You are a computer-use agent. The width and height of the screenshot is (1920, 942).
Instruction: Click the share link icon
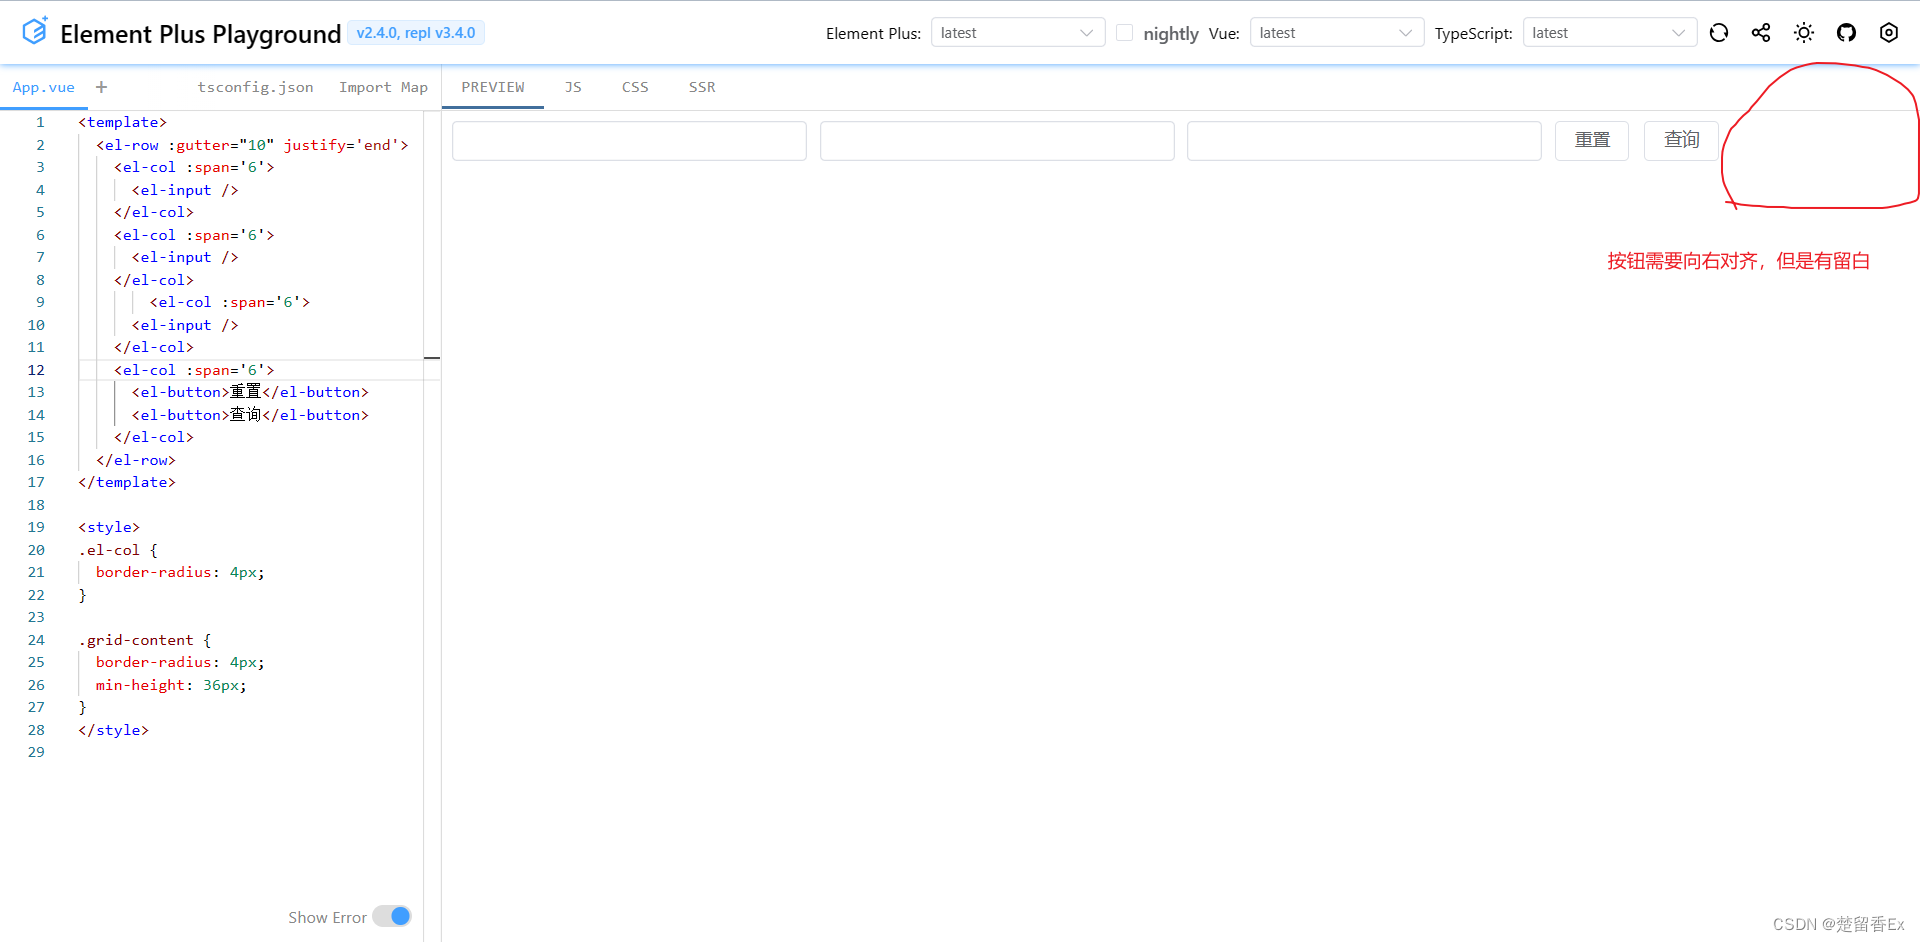(x=1761, y=33)
